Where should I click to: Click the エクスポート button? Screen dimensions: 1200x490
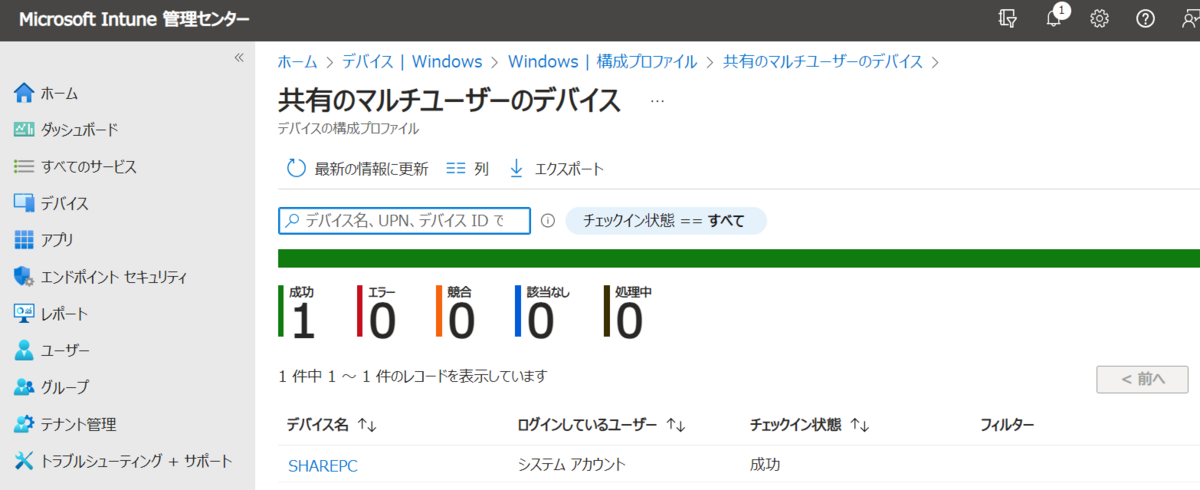pos(556,169)
